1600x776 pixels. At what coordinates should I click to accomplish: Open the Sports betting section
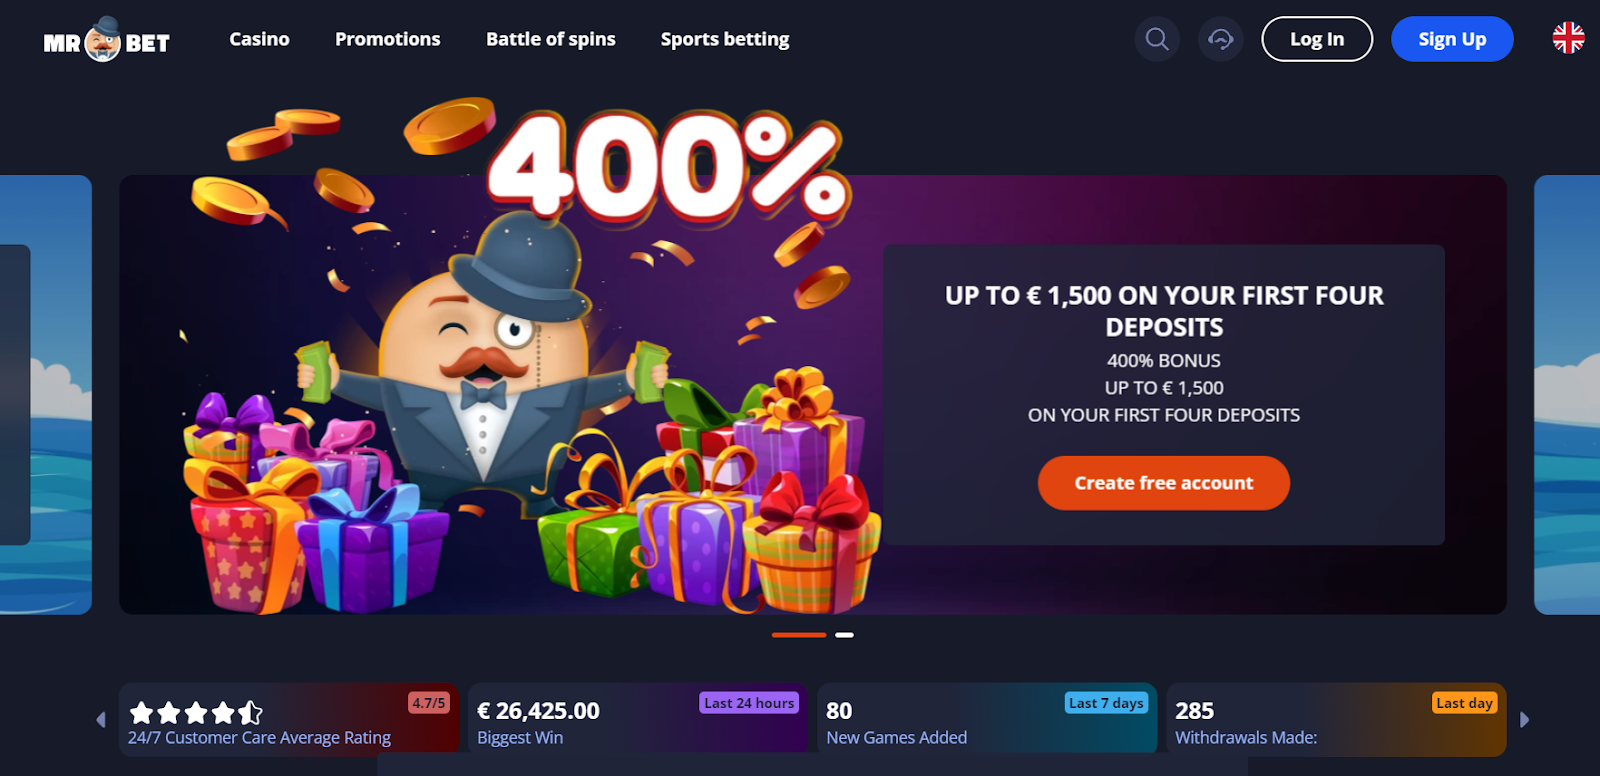(725, 39)
